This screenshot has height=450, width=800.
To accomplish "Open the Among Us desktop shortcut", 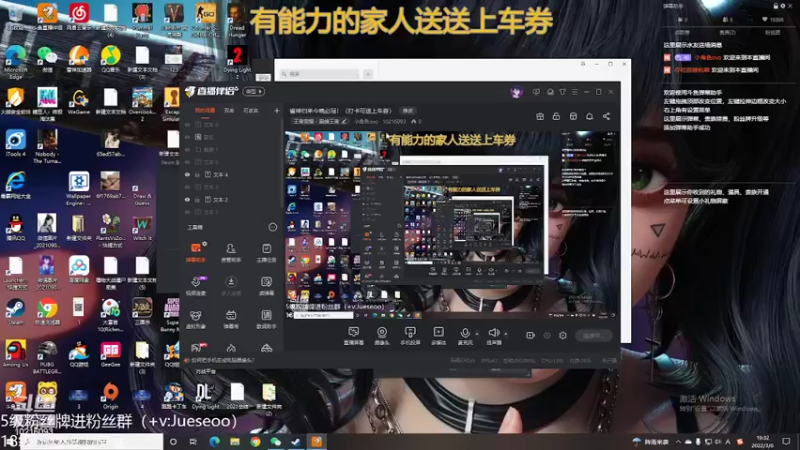I will (15, 354).
